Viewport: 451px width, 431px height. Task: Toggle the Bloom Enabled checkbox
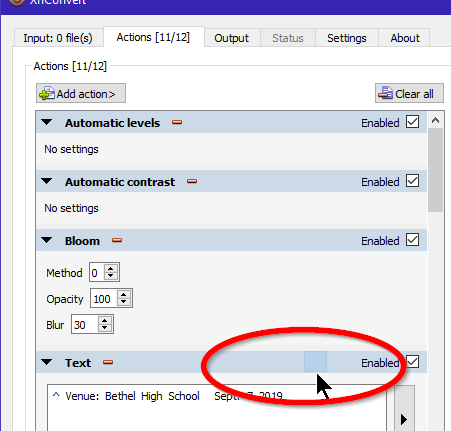pos(413,240)
